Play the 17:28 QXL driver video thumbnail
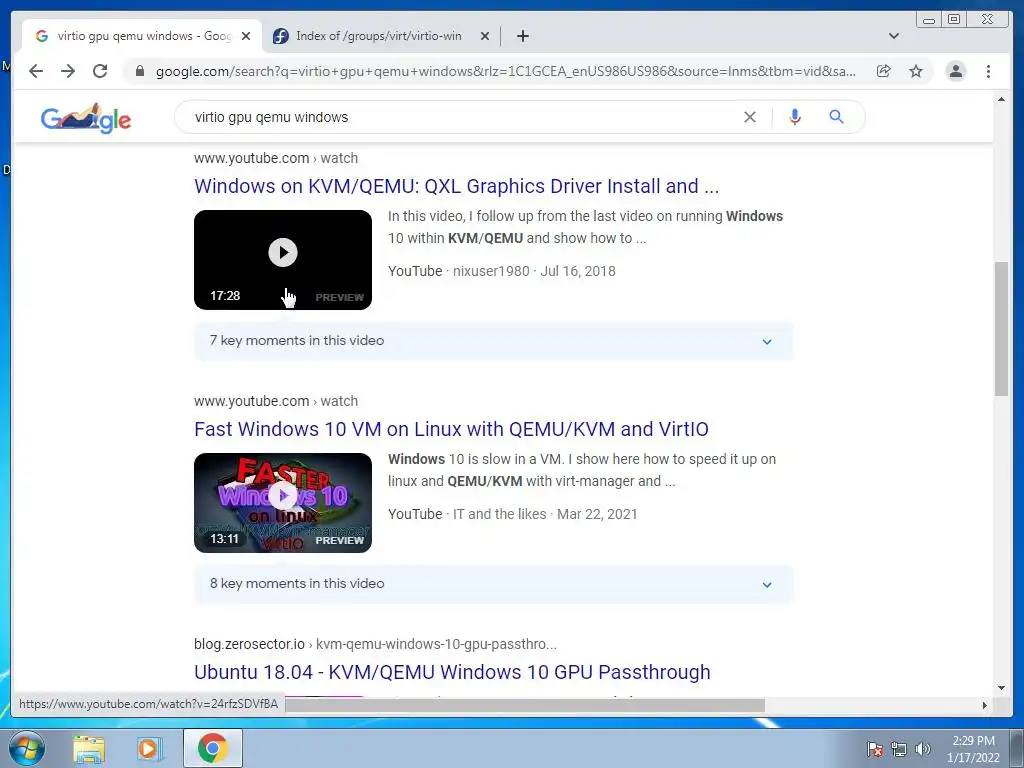Image resolution: width=1024 pixels, height=768 pixels. [x=283, y=259]
